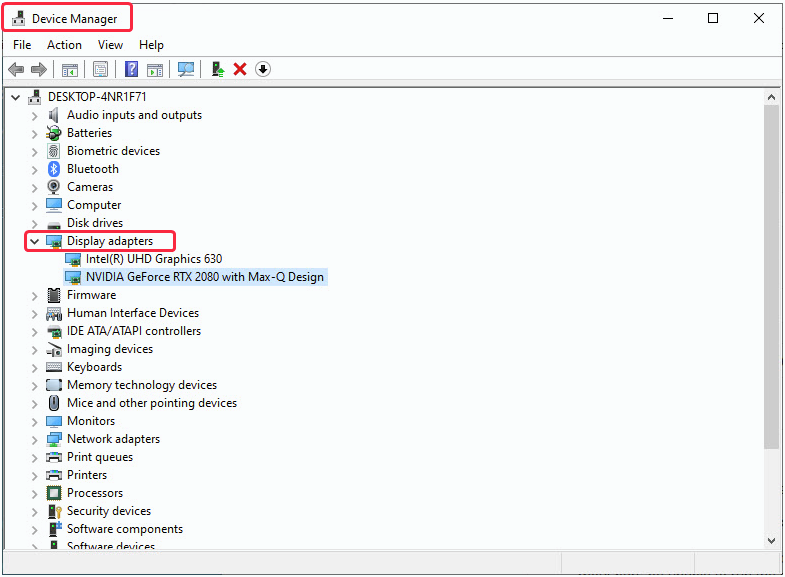
Task: Click the Disable device down-arrow icon
Action: (263, 69)
